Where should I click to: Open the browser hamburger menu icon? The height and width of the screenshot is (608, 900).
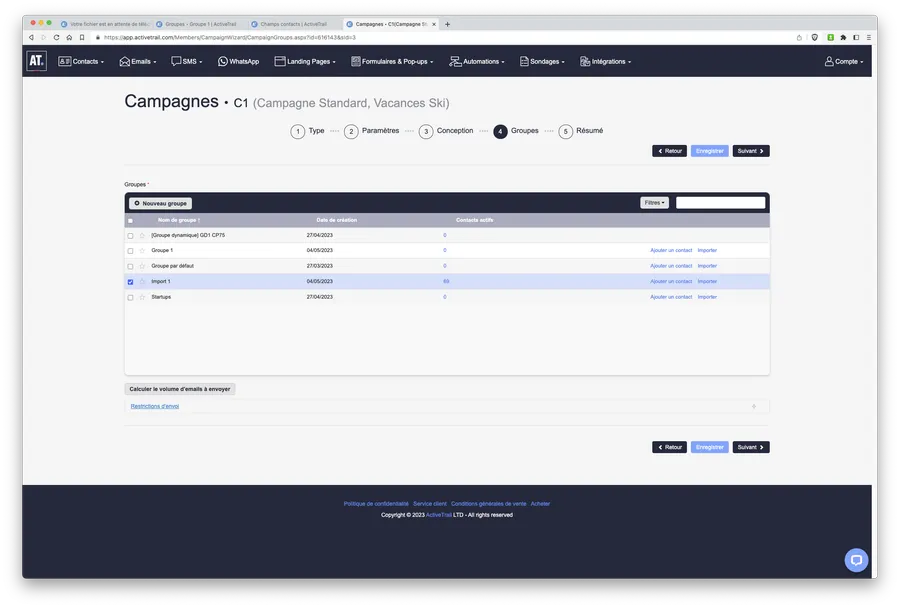(868, 37)
